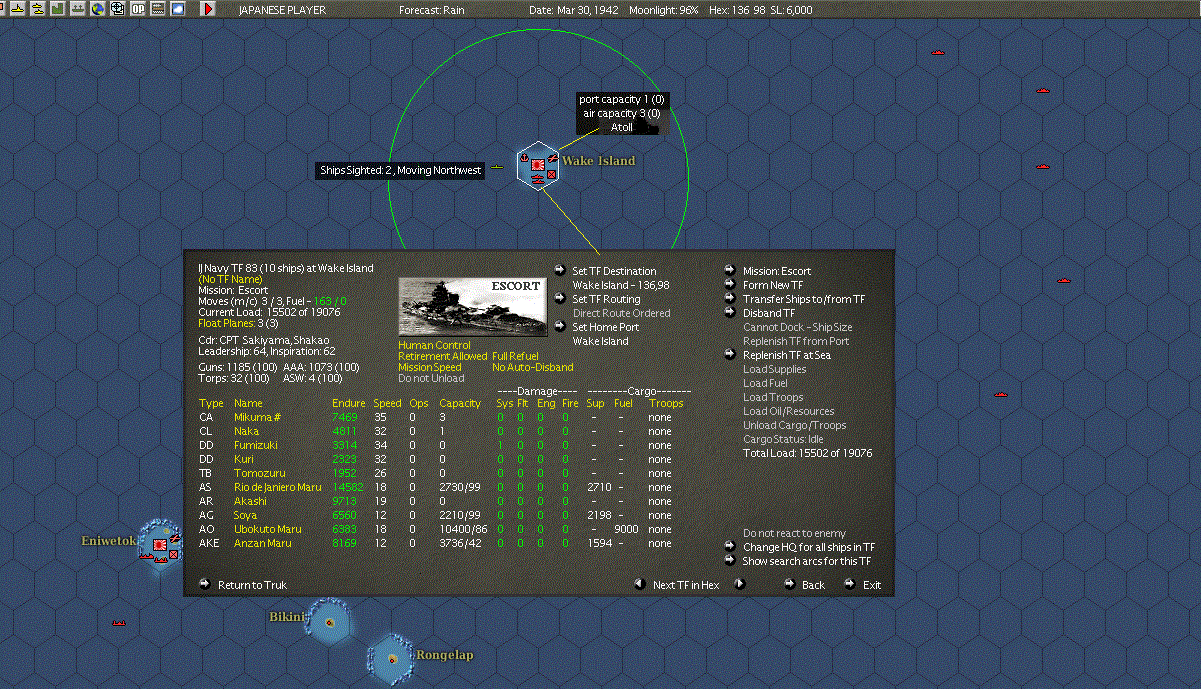Screen dimensions: 1201x689
Task: Click the Transfer Ships to/from TF arrow
Action: tap(731, 299)
